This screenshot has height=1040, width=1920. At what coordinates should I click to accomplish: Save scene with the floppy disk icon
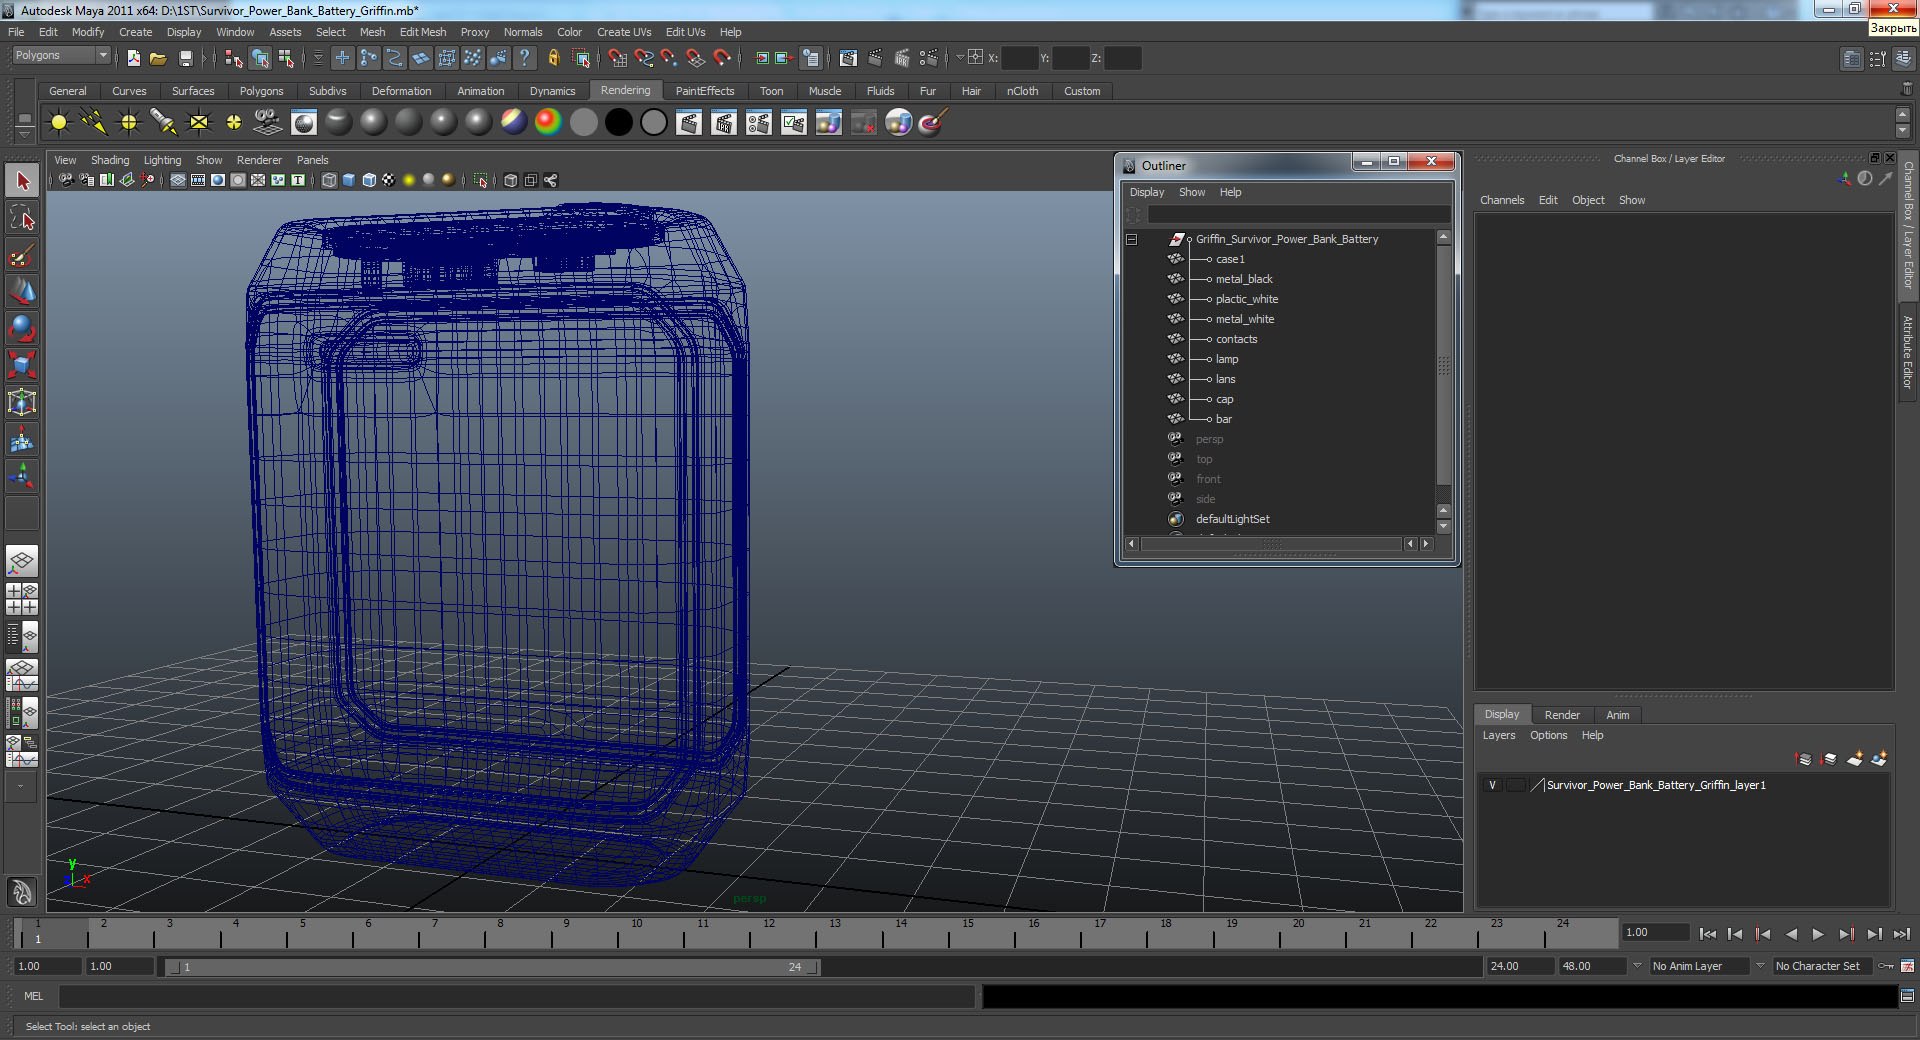click(x=185, y=58)
